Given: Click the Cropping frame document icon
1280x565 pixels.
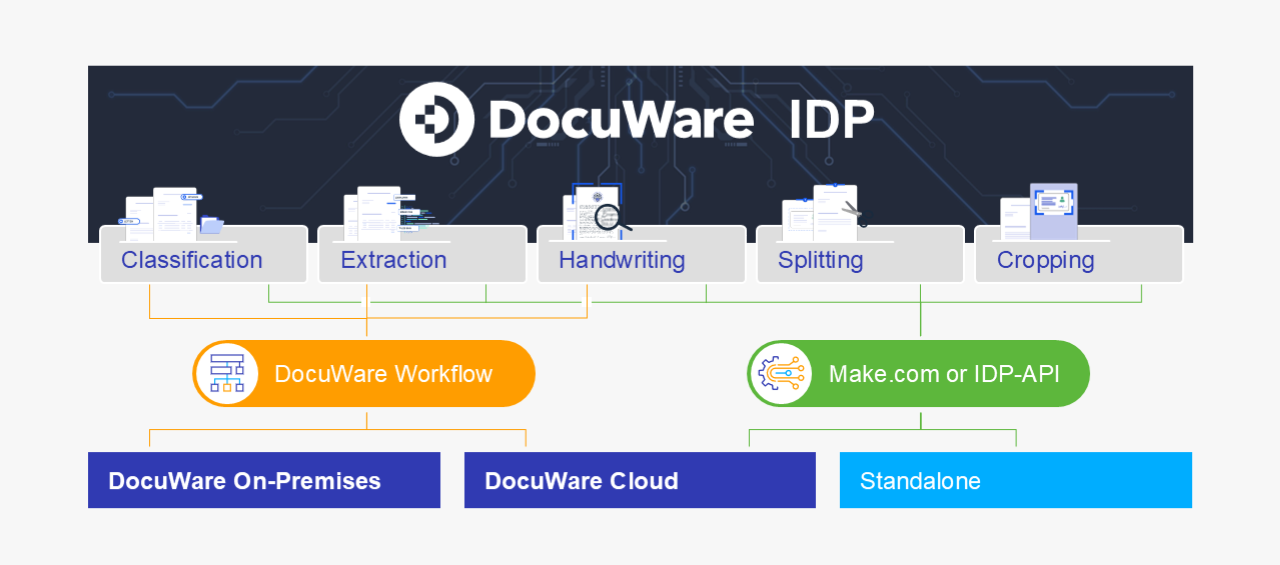Looking at the screenshot, I should pyautogui.click(x=1039, y=211).
